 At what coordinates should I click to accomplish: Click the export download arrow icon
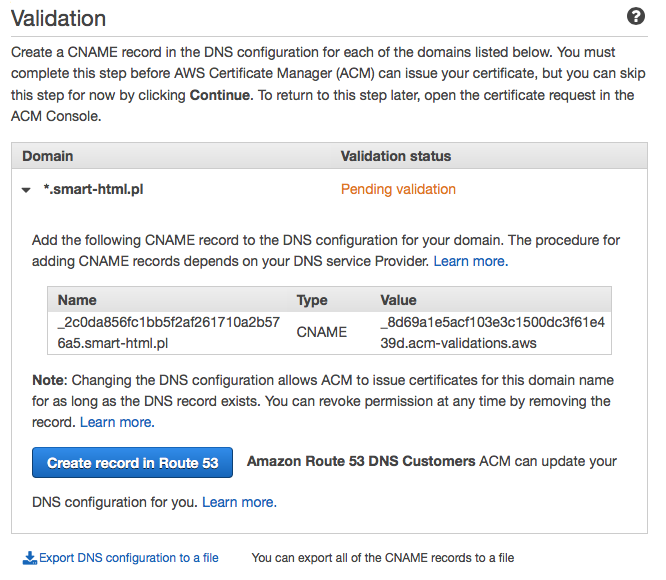click(x=30, y=558)
